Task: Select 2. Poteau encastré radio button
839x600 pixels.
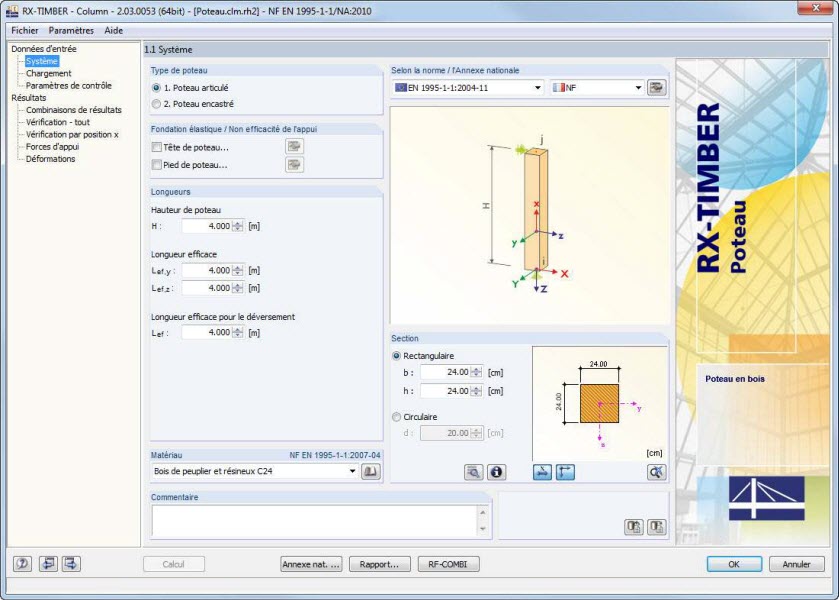Action: pyautogui.click(x=156, y=104)
